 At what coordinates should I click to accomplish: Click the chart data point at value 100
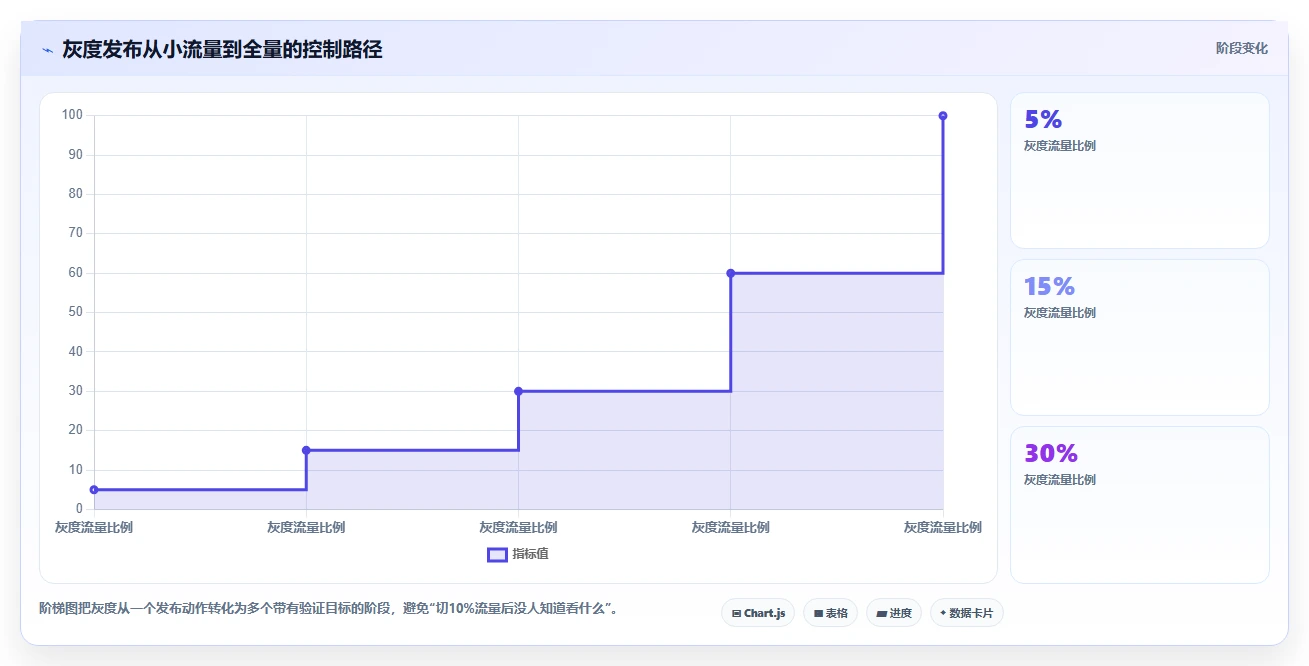[943, 116]
